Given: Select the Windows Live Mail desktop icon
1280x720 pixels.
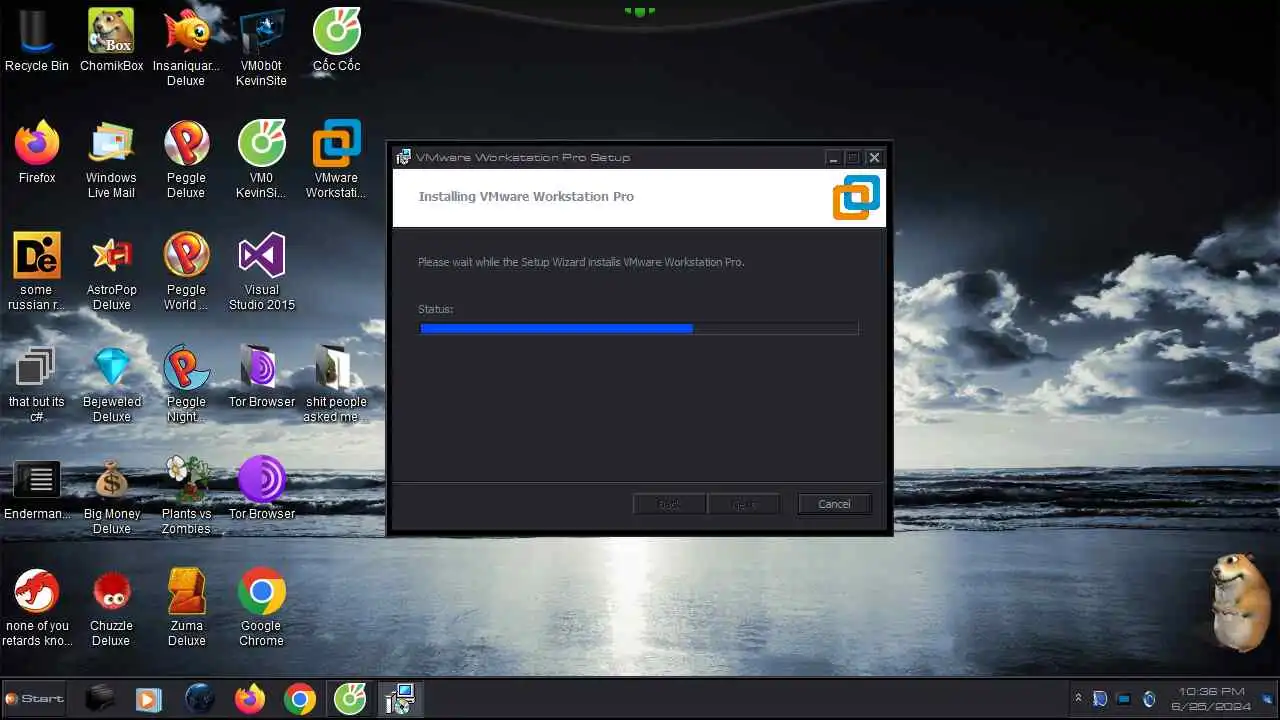Looking at the screenshot, I should [111, 160].
